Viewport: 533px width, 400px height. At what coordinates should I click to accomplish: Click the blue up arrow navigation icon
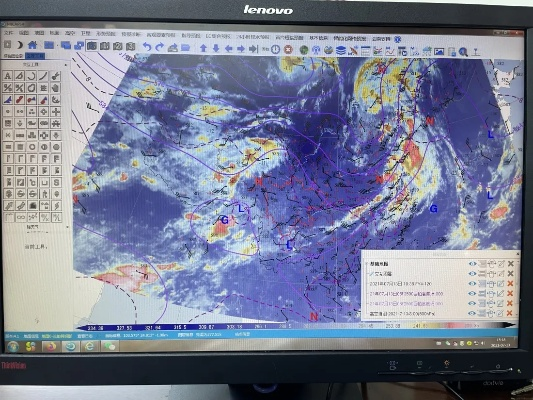203,48
